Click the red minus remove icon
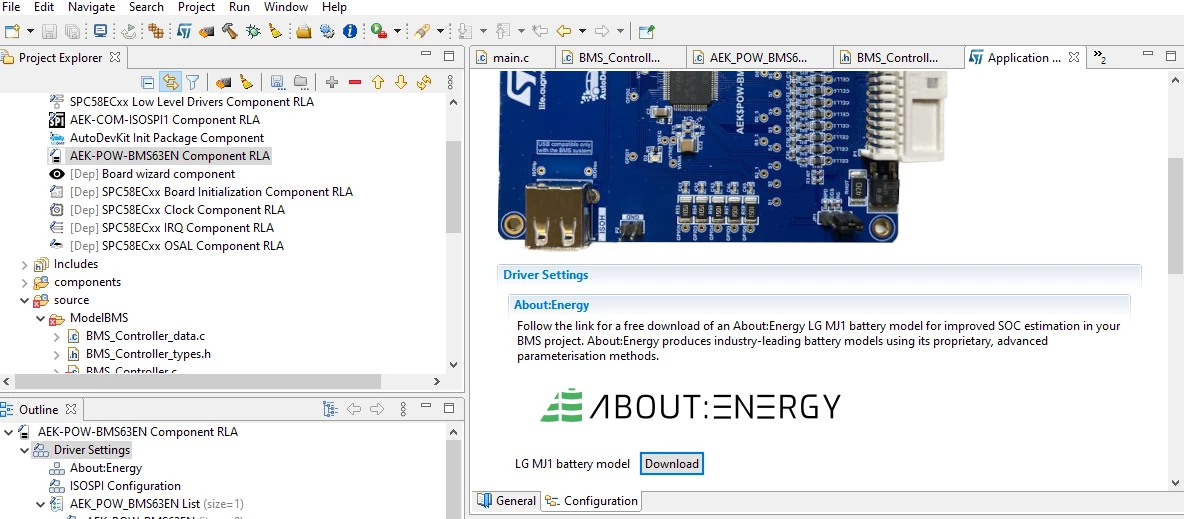Screen dimensions: 1184x519 click(355, 82)
